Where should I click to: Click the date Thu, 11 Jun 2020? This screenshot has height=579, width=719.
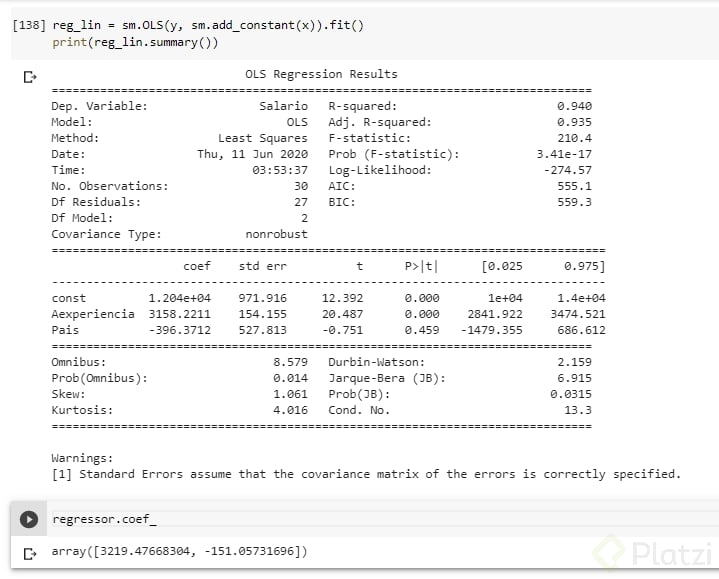click(252, 154)
